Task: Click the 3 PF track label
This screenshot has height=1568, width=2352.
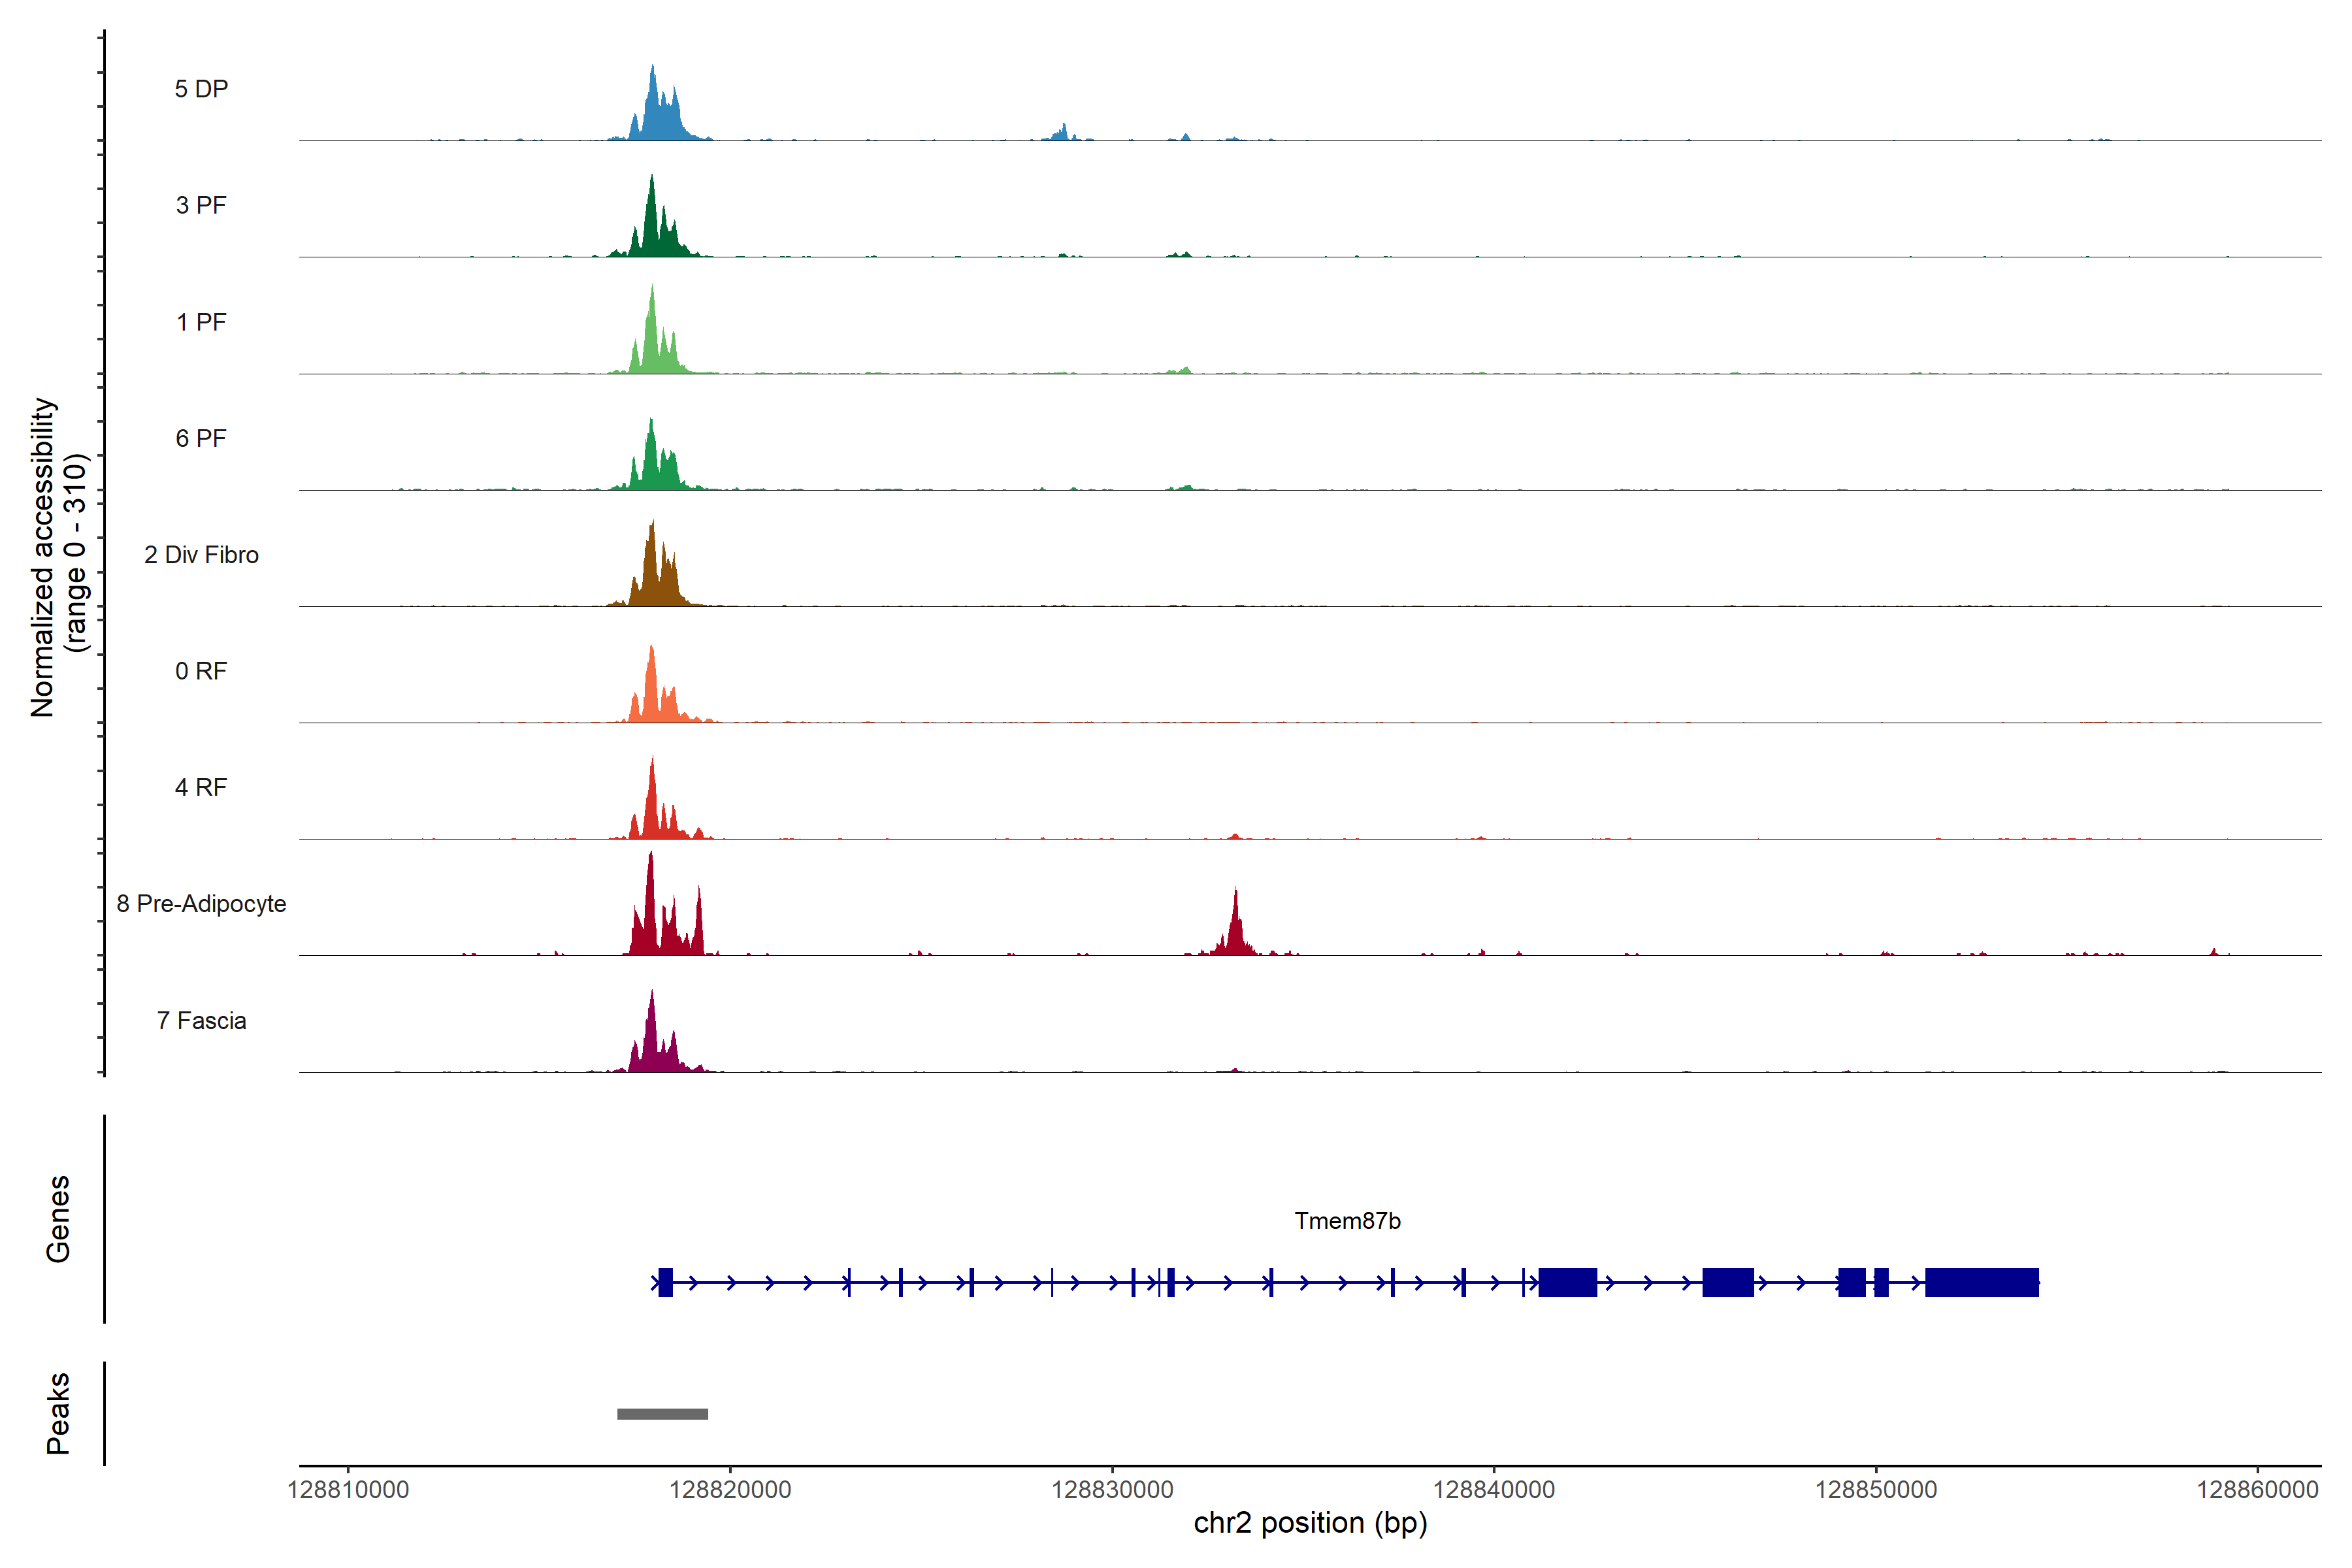Action: point(201,205)
